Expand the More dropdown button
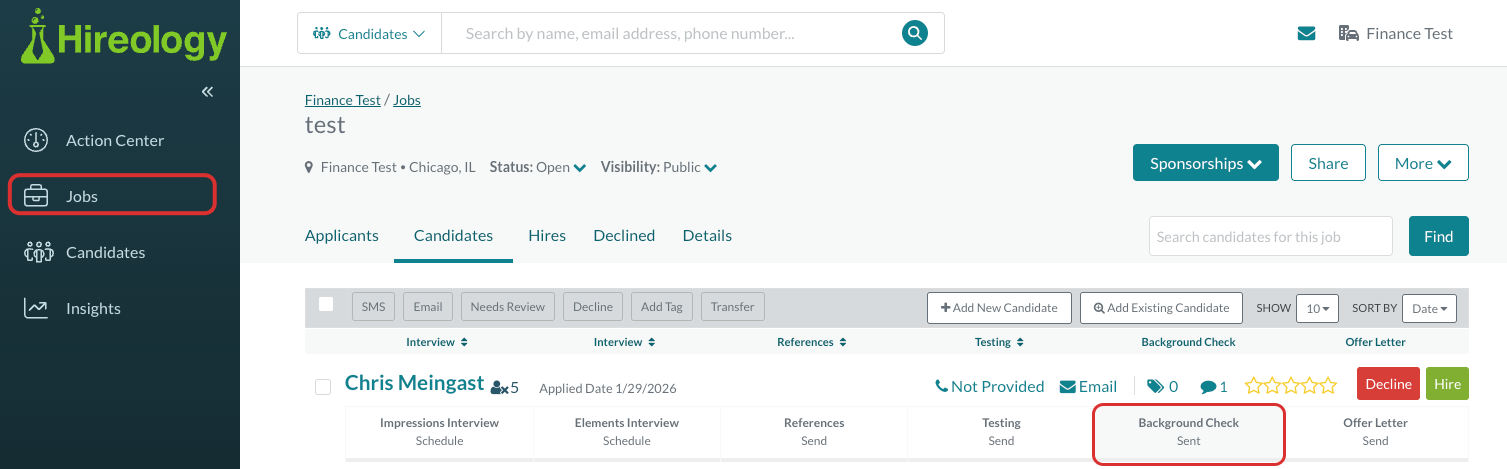Screen dimensions: 1507x469 tap(1423, 163)
